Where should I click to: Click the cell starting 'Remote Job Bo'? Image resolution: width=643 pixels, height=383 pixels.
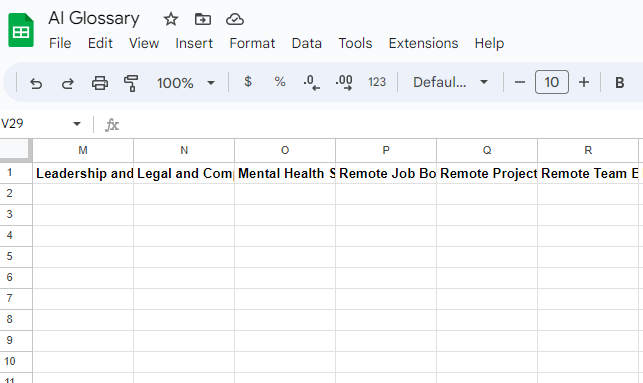[x=386, y=173]
